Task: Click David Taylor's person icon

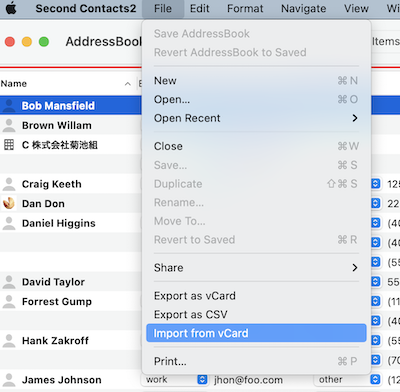Action: pos(9,282)
